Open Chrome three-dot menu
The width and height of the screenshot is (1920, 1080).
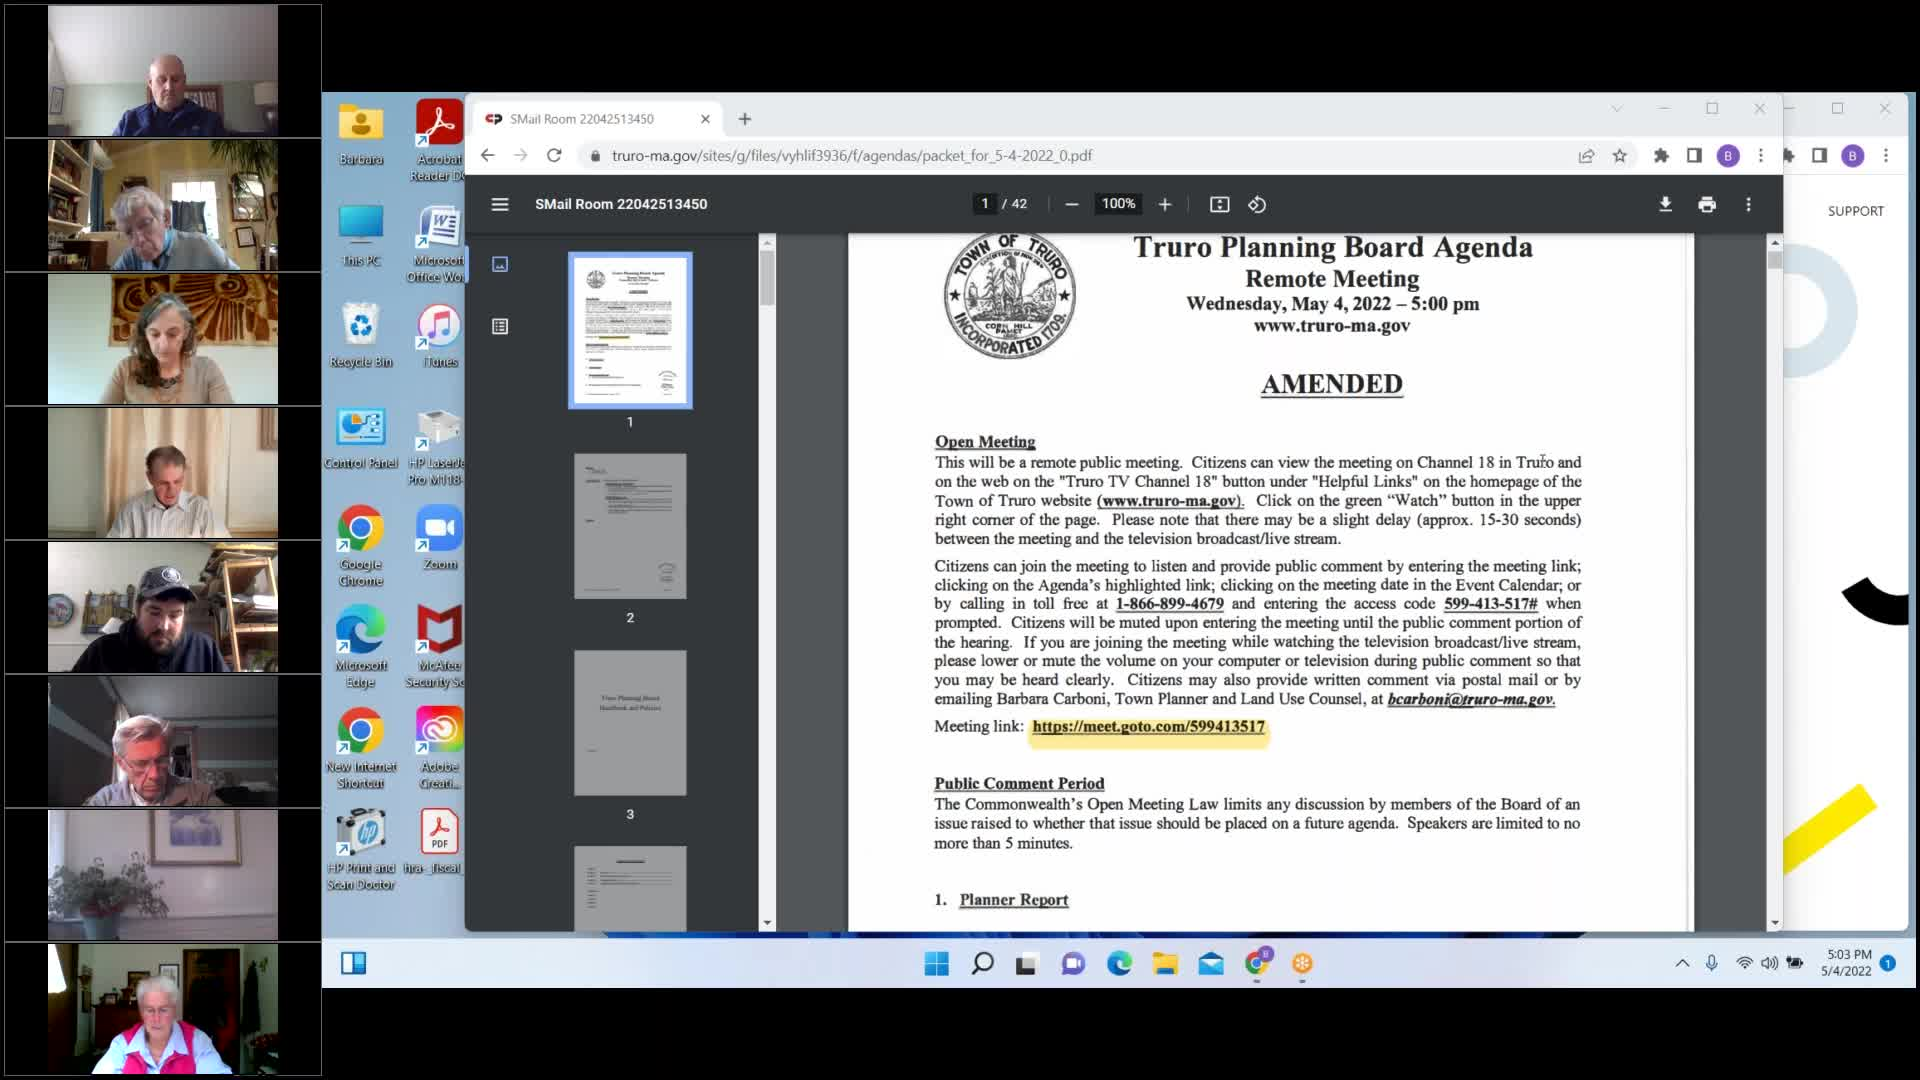pos(1761,156)
